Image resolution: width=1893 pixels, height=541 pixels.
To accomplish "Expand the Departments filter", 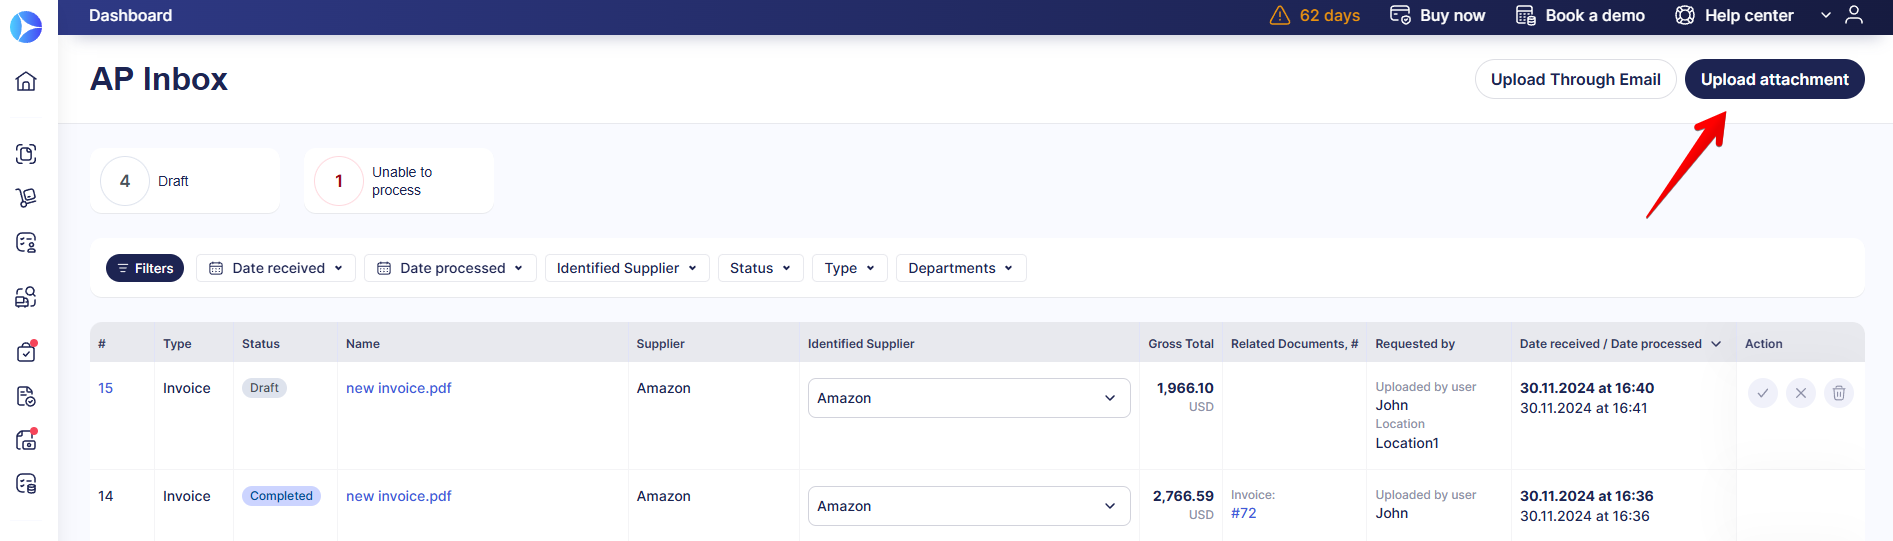I will point(961,268).
